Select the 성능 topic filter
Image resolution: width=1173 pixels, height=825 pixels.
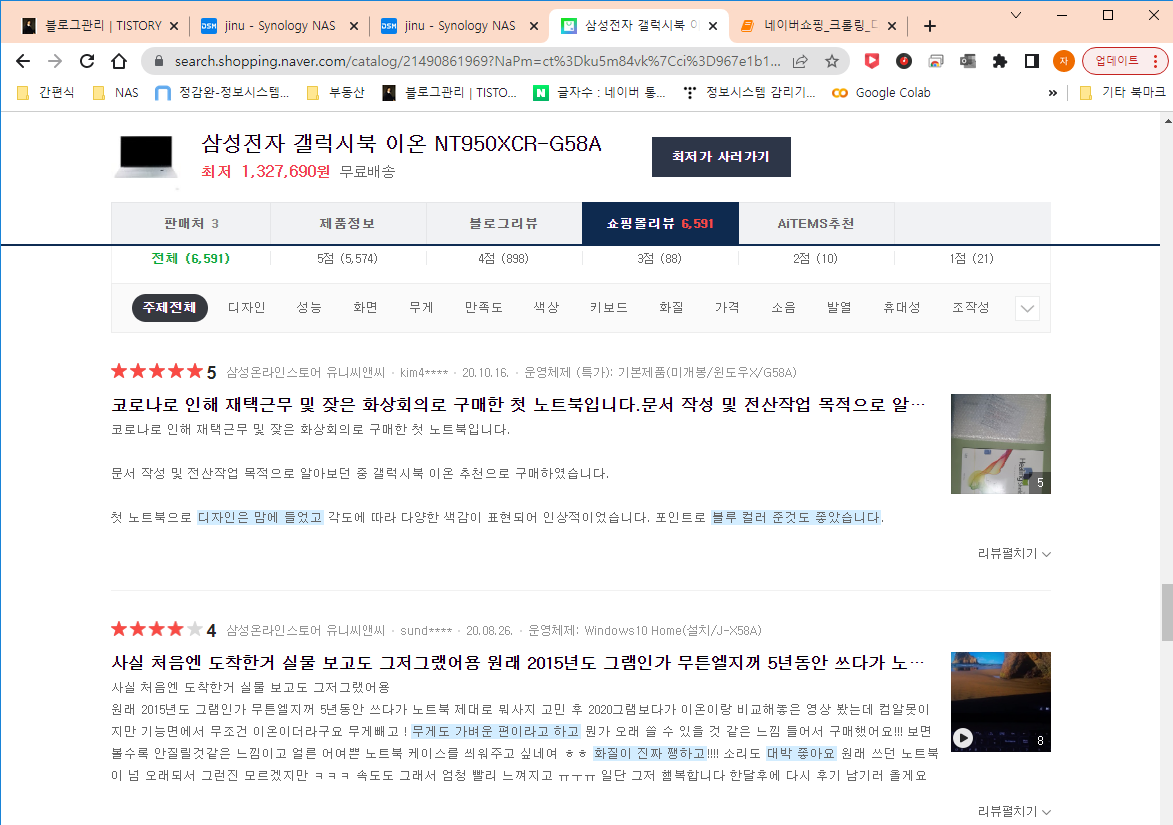[x=309, y=307]
